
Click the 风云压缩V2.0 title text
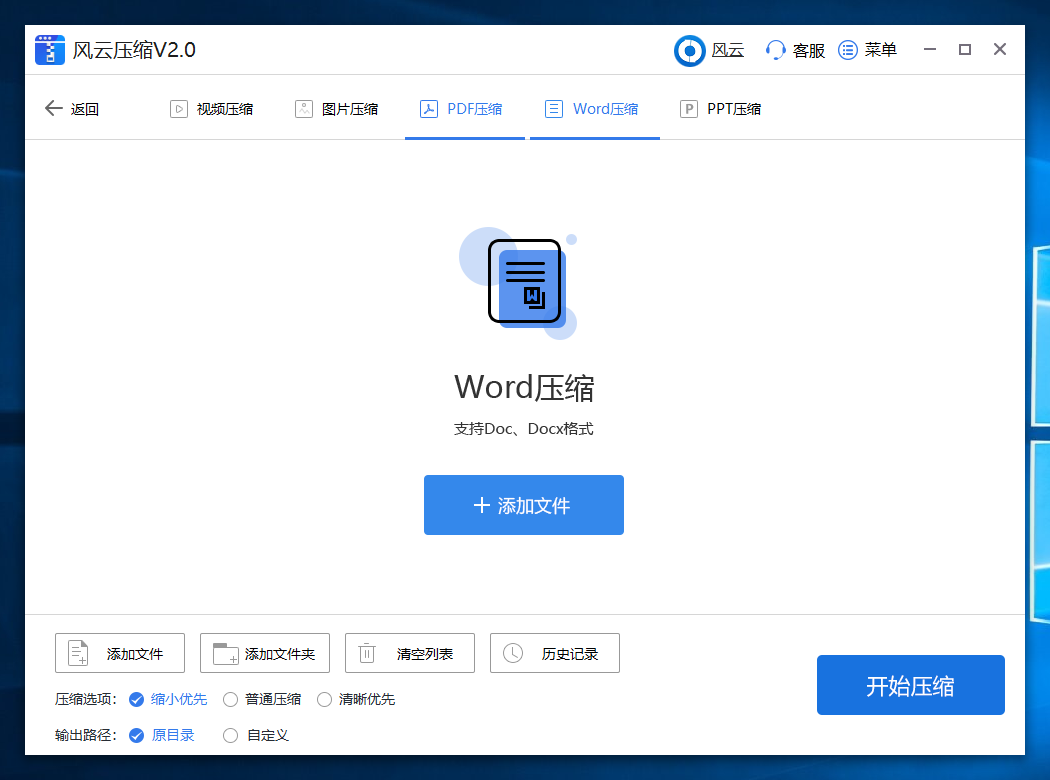coord(134,50)
